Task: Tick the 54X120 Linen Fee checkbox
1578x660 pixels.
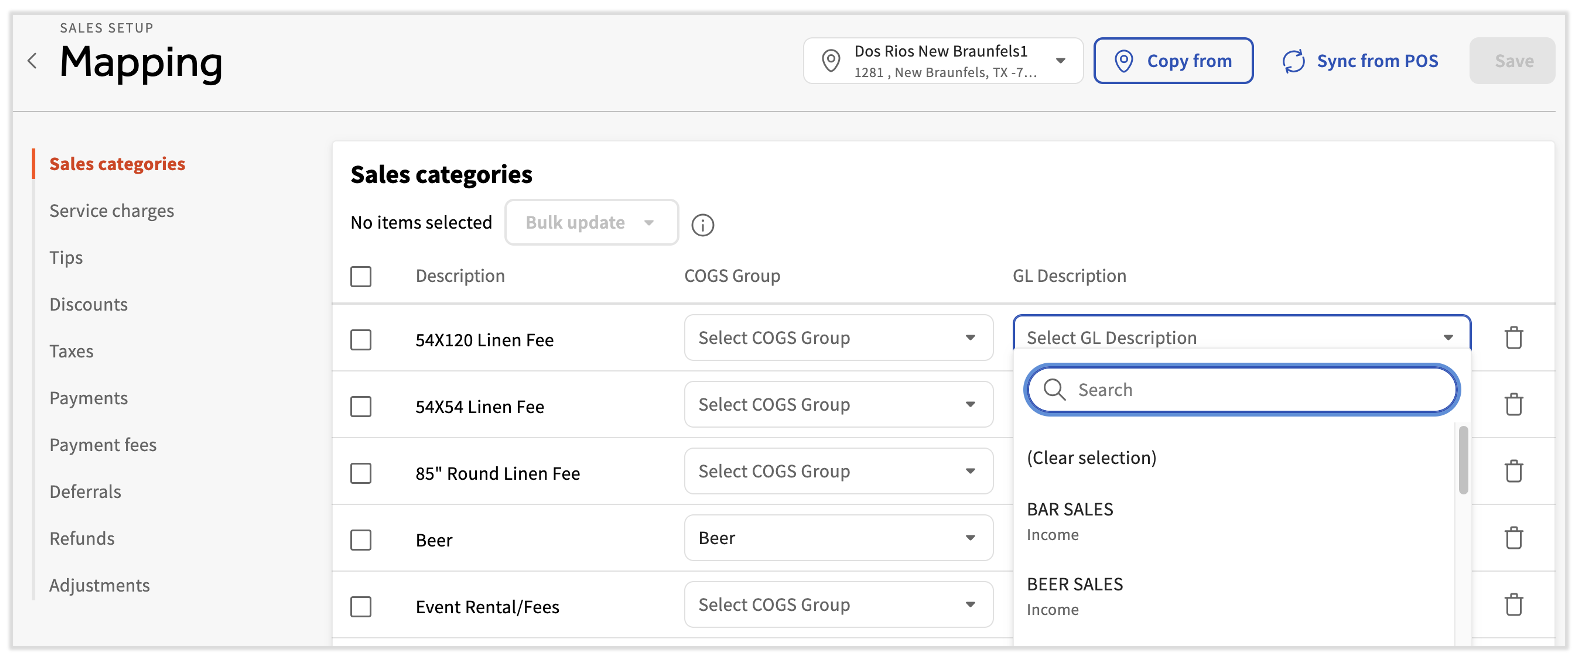Action: [361, 340]
